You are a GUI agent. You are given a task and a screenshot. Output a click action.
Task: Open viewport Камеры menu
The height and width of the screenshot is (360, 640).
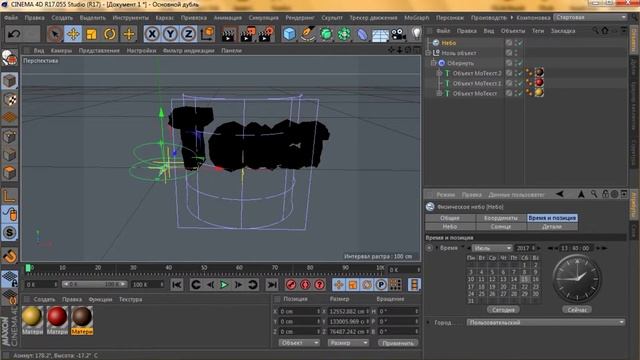pyautogui.click(x=62, y=51)
